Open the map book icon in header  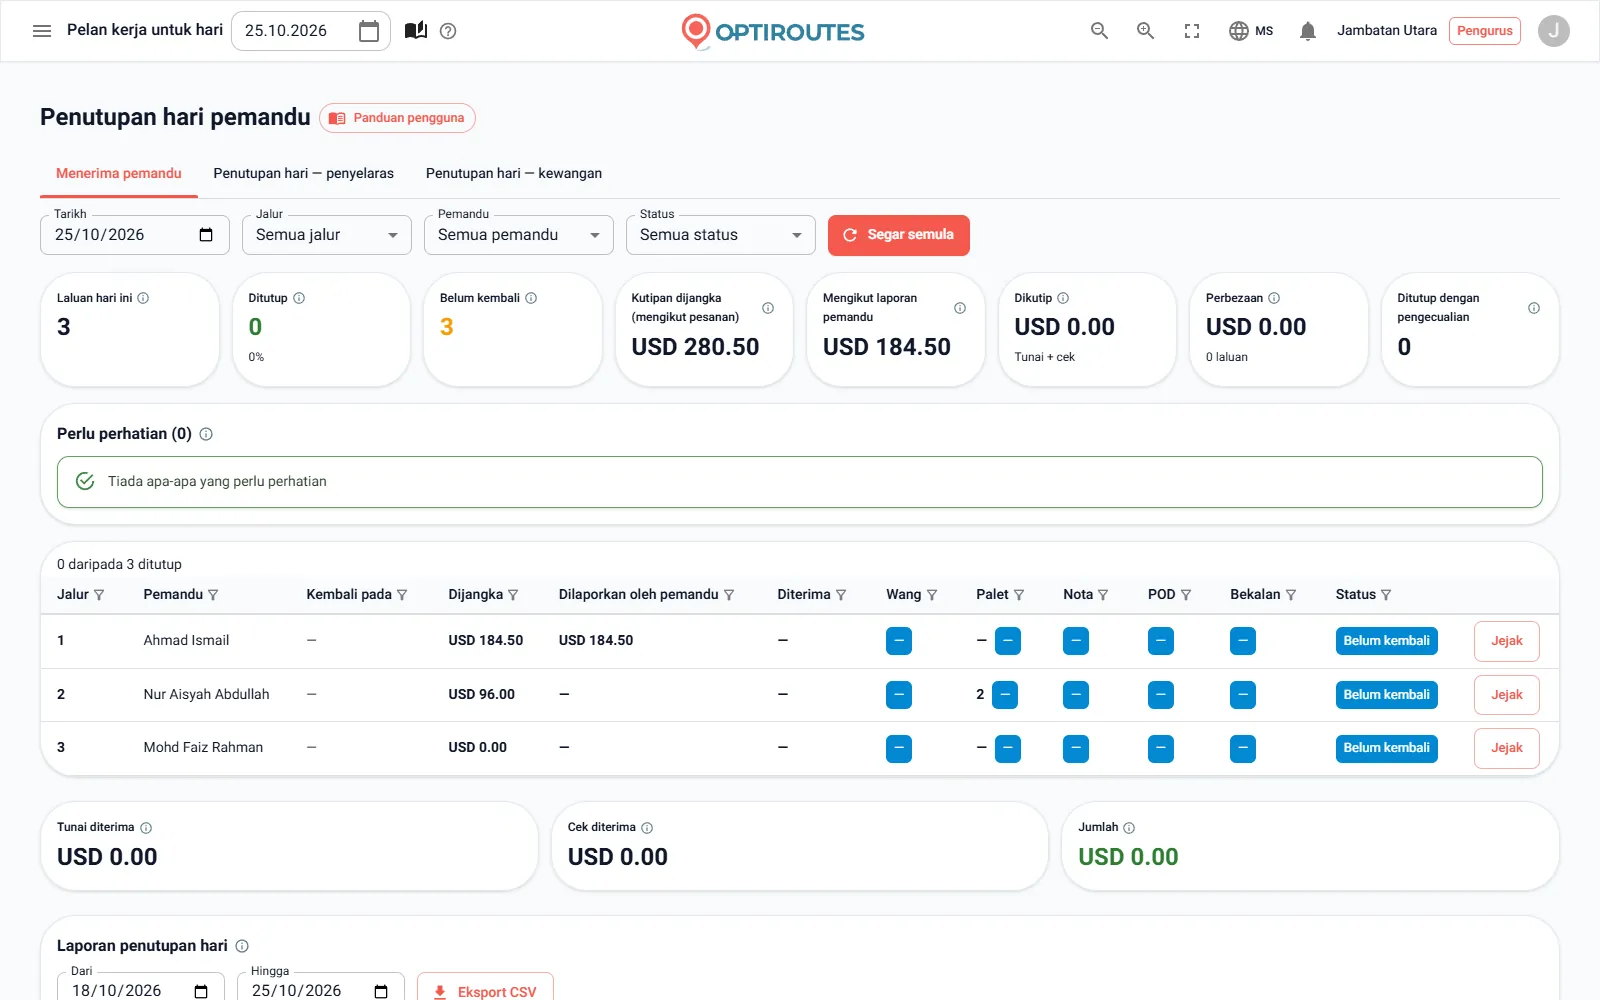pos(416,31)
